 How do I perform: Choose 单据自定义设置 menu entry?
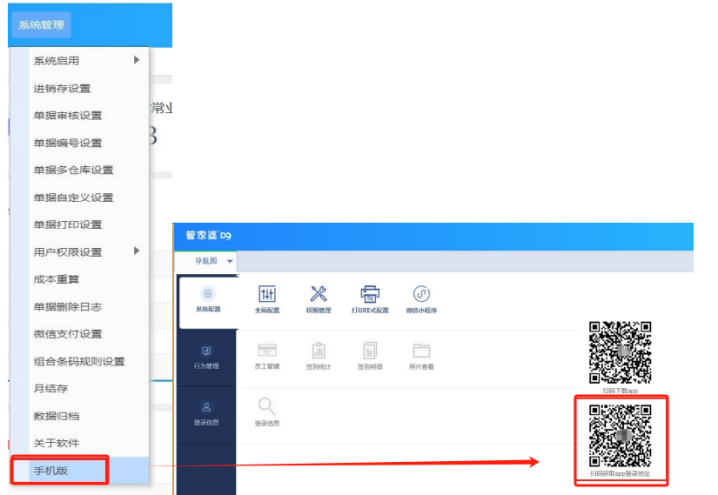tap(80, 197)
